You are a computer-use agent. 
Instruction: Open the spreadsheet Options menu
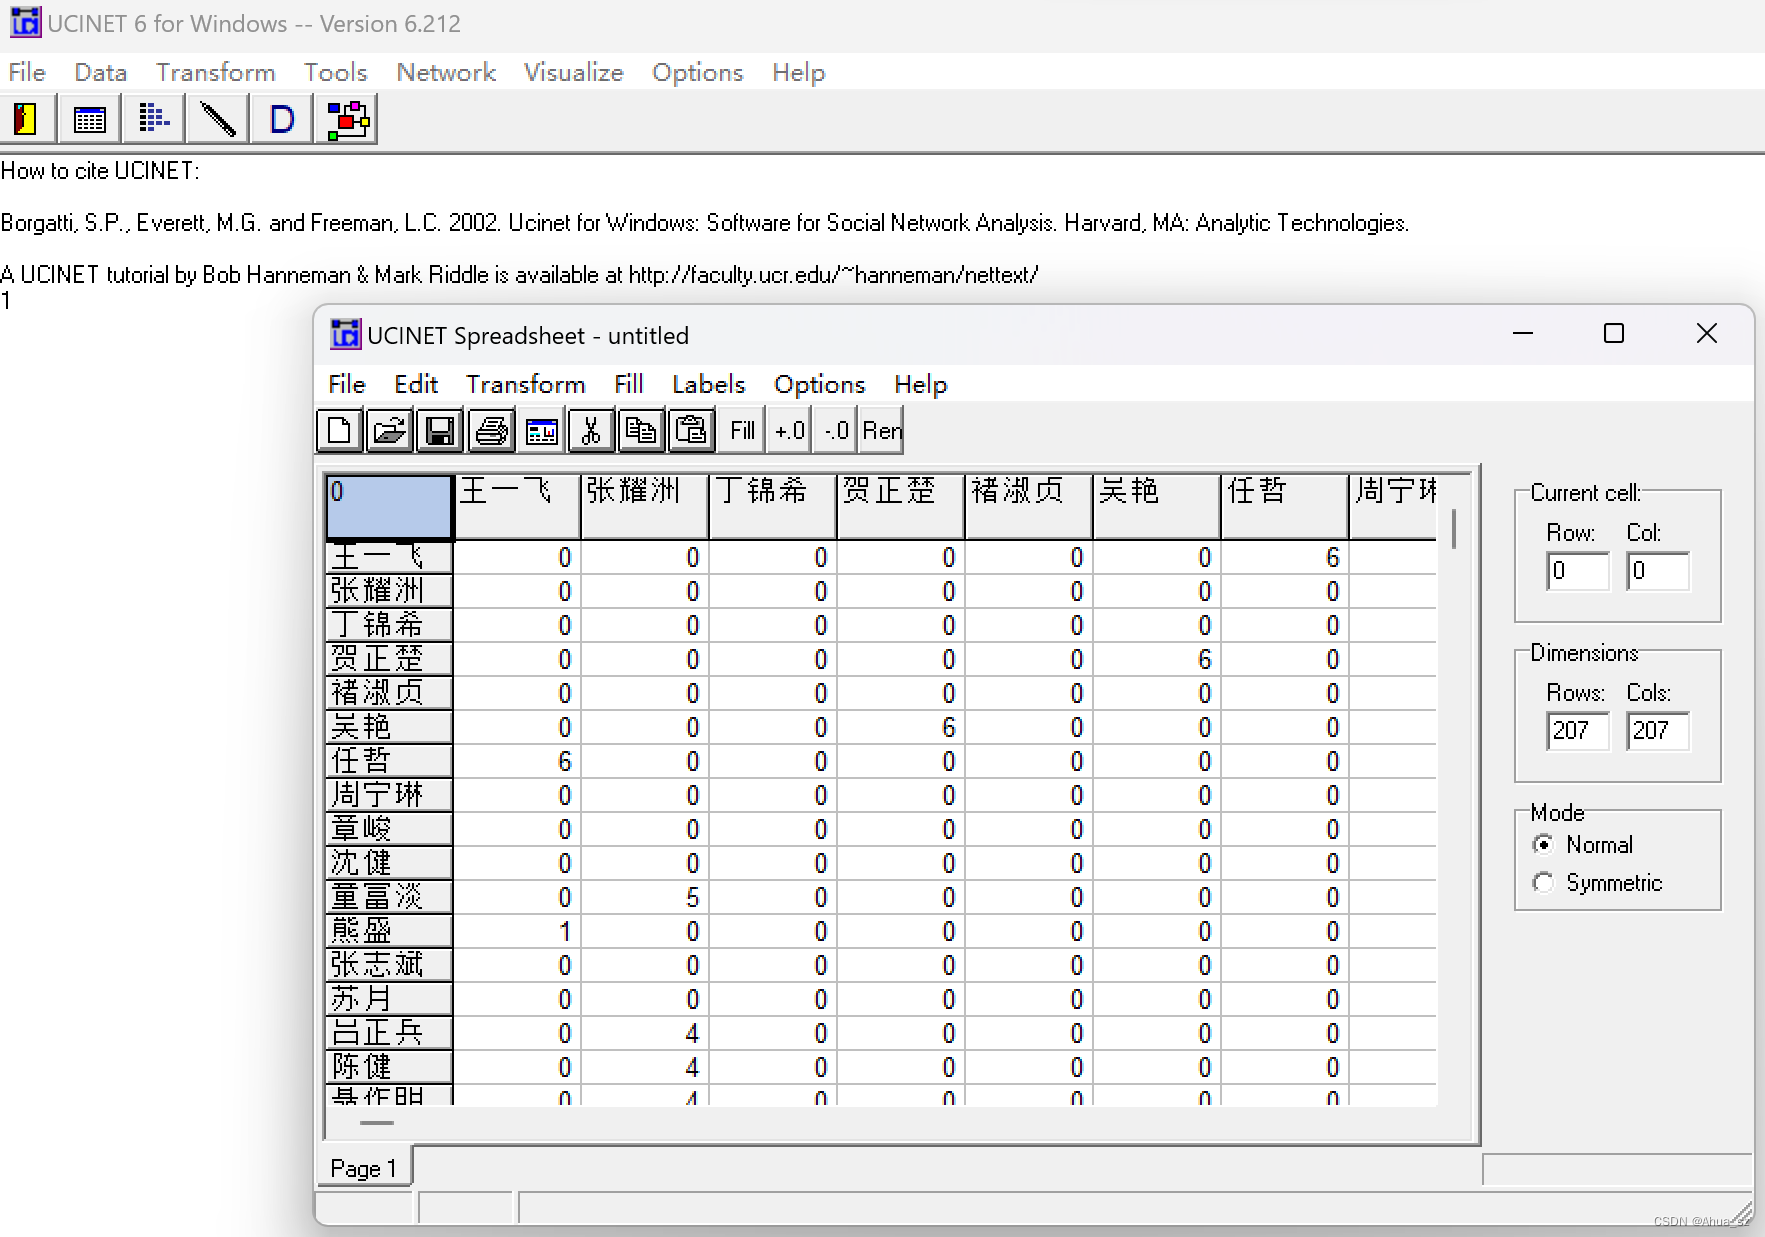coord(819,384)
